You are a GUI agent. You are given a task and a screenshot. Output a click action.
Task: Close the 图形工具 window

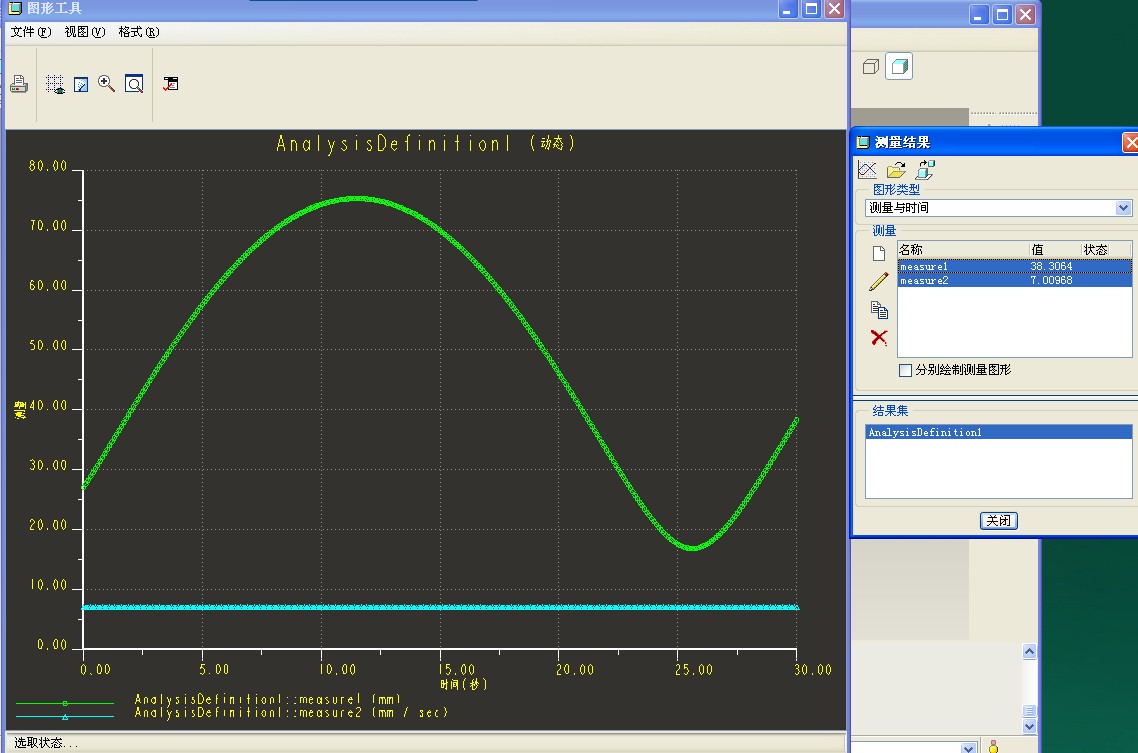(x=835, y=9)
